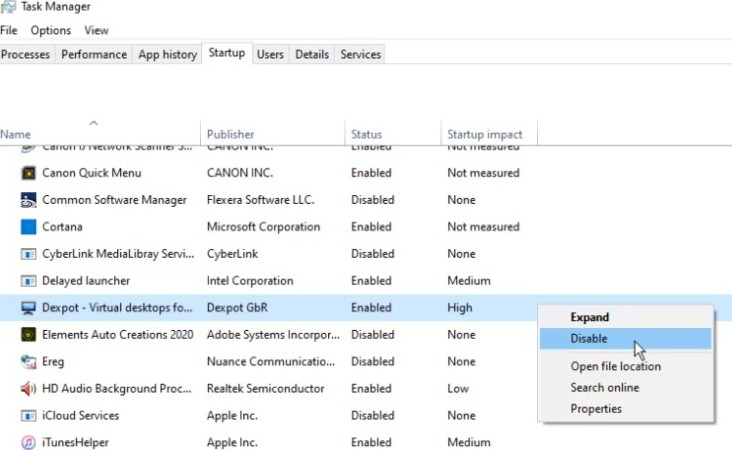The image size is (732, 450).
Task: Select the Dexpot - Virtual desktops entry
Action: pyautogui.click(x=117, y=308)
